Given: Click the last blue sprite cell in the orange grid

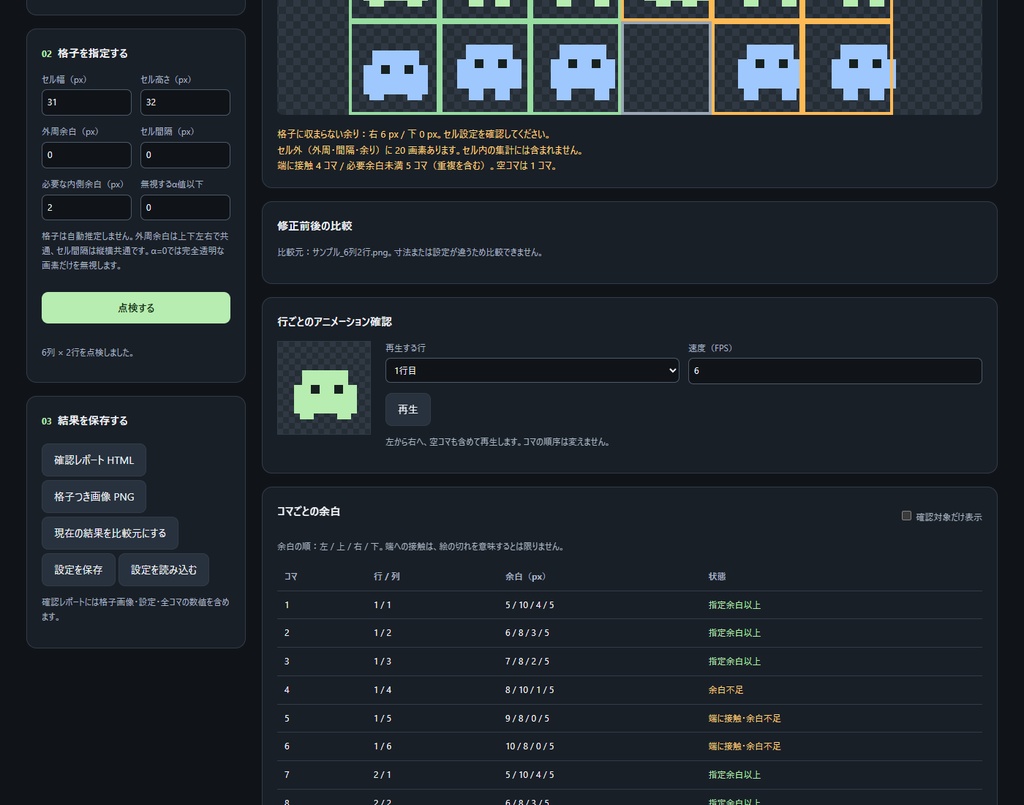Looking at the screenshot, I should coord(848,68).
